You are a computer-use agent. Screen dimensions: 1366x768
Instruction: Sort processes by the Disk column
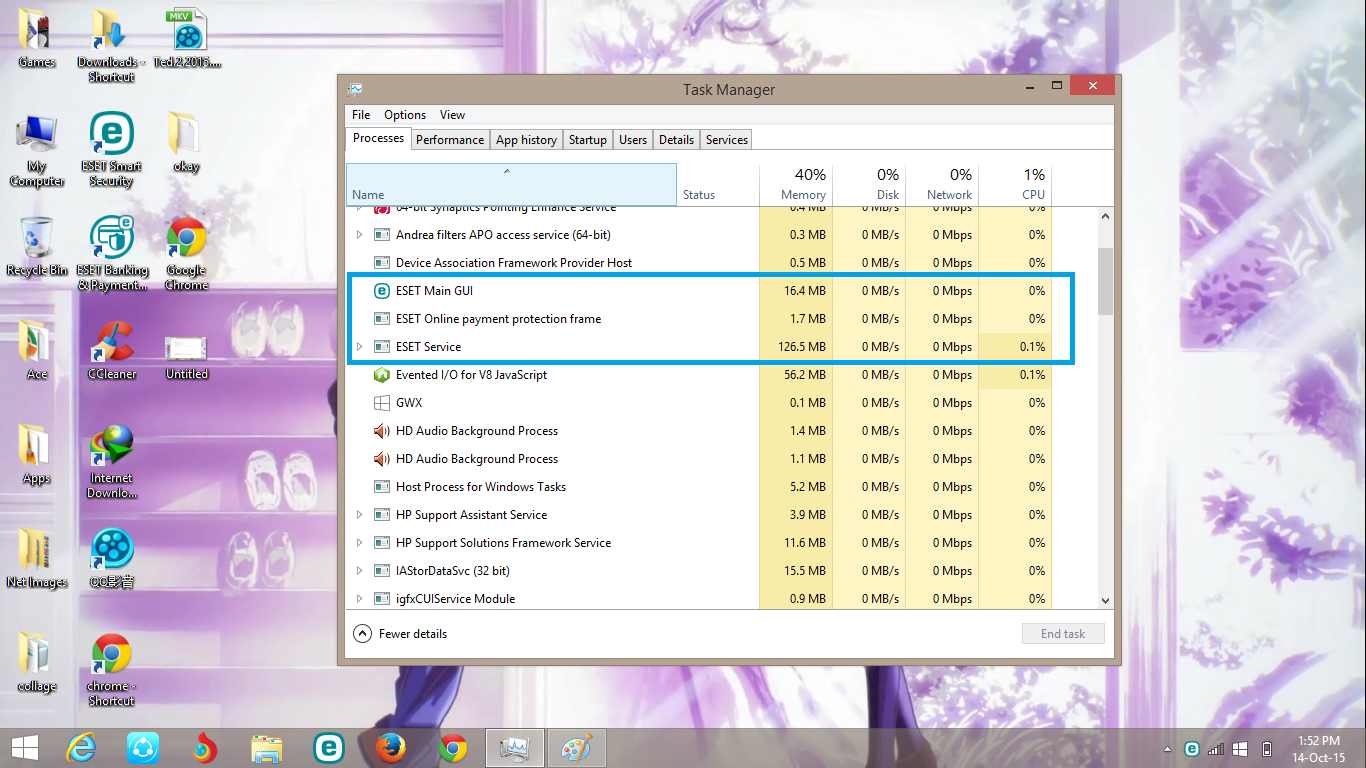pyautogui.click(x=869, y=185)
